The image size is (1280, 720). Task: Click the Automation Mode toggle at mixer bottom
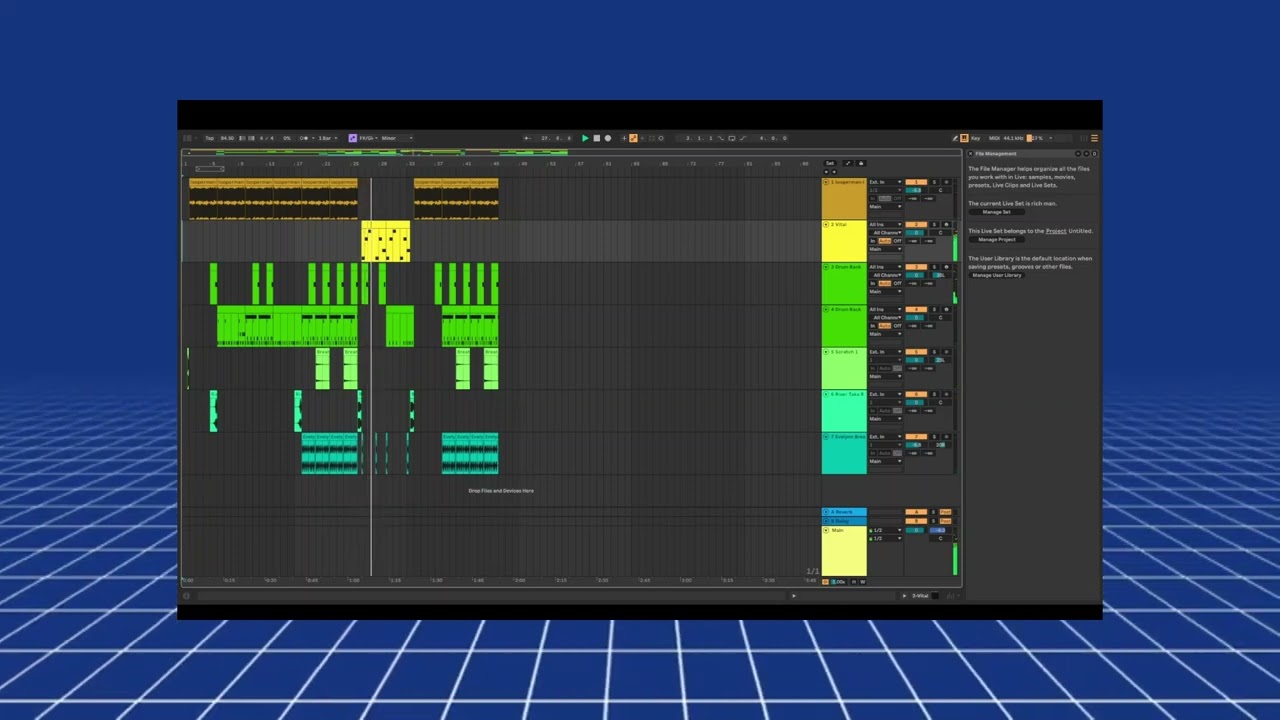[x=825, y=582]
